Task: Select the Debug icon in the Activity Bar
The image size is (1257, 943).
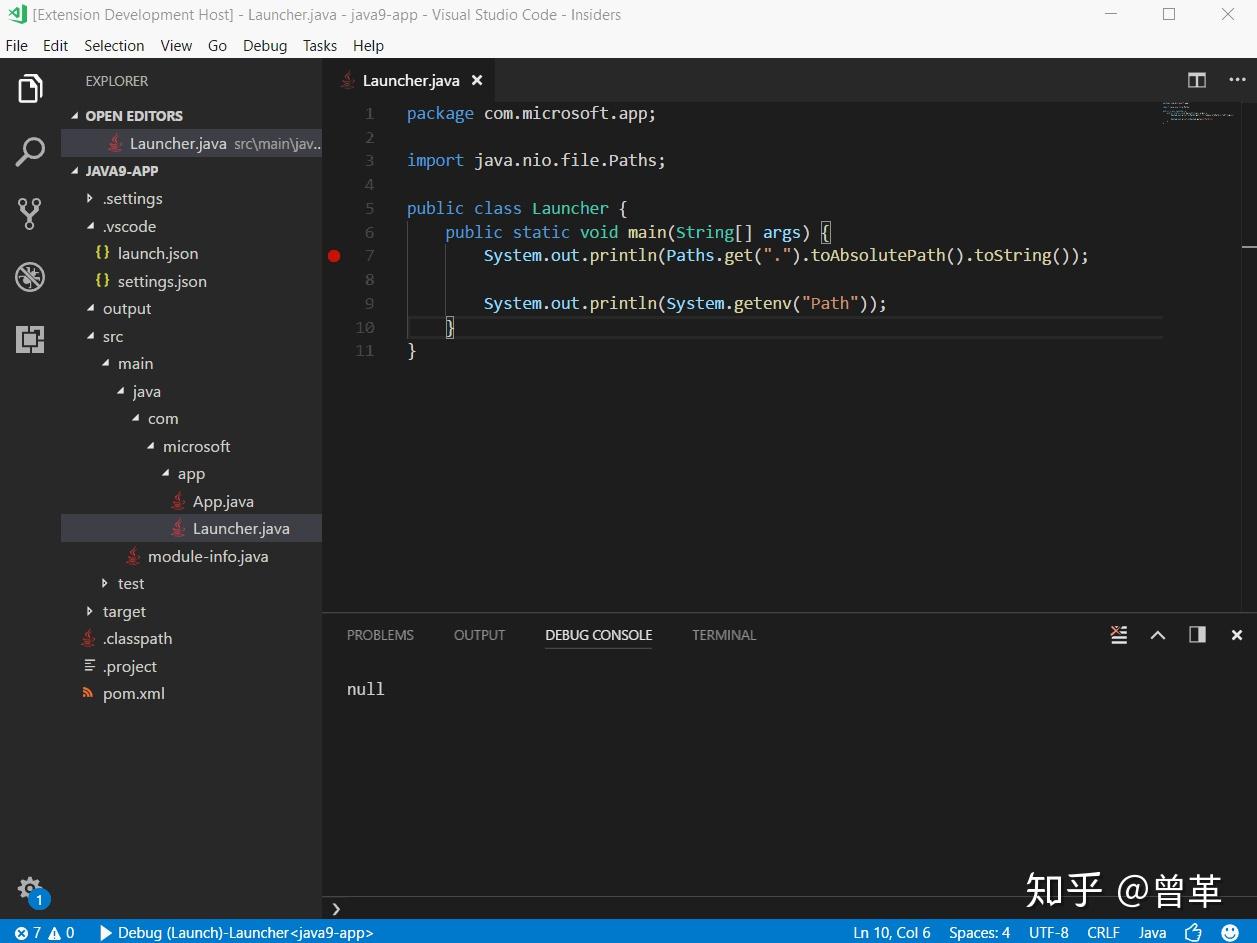Action: (x=30, y=276)
